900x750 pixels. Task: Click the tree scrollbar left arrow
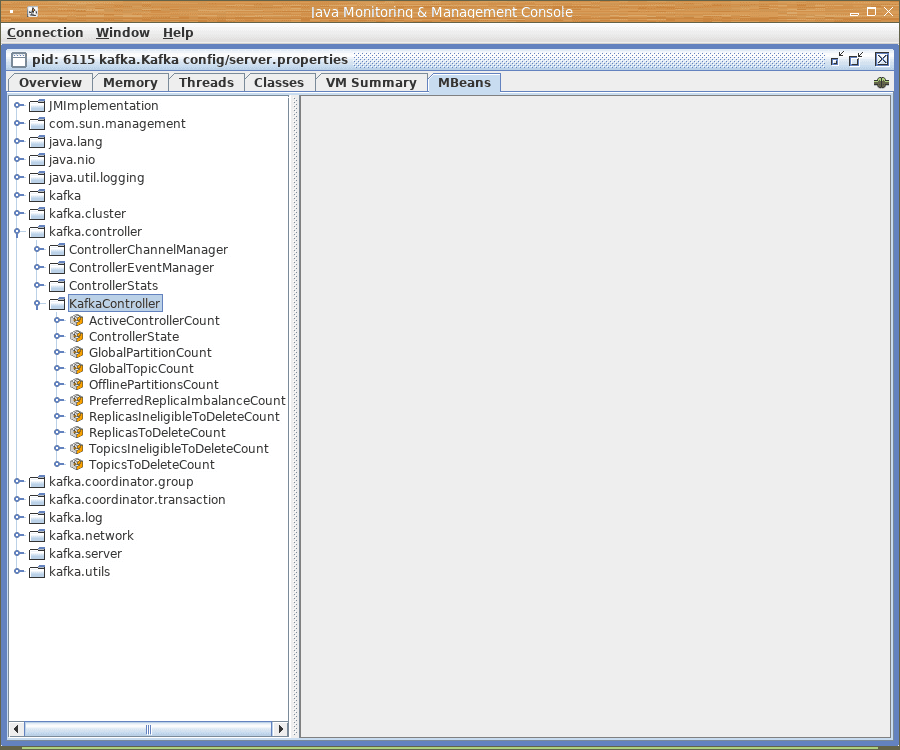point(16,729)
